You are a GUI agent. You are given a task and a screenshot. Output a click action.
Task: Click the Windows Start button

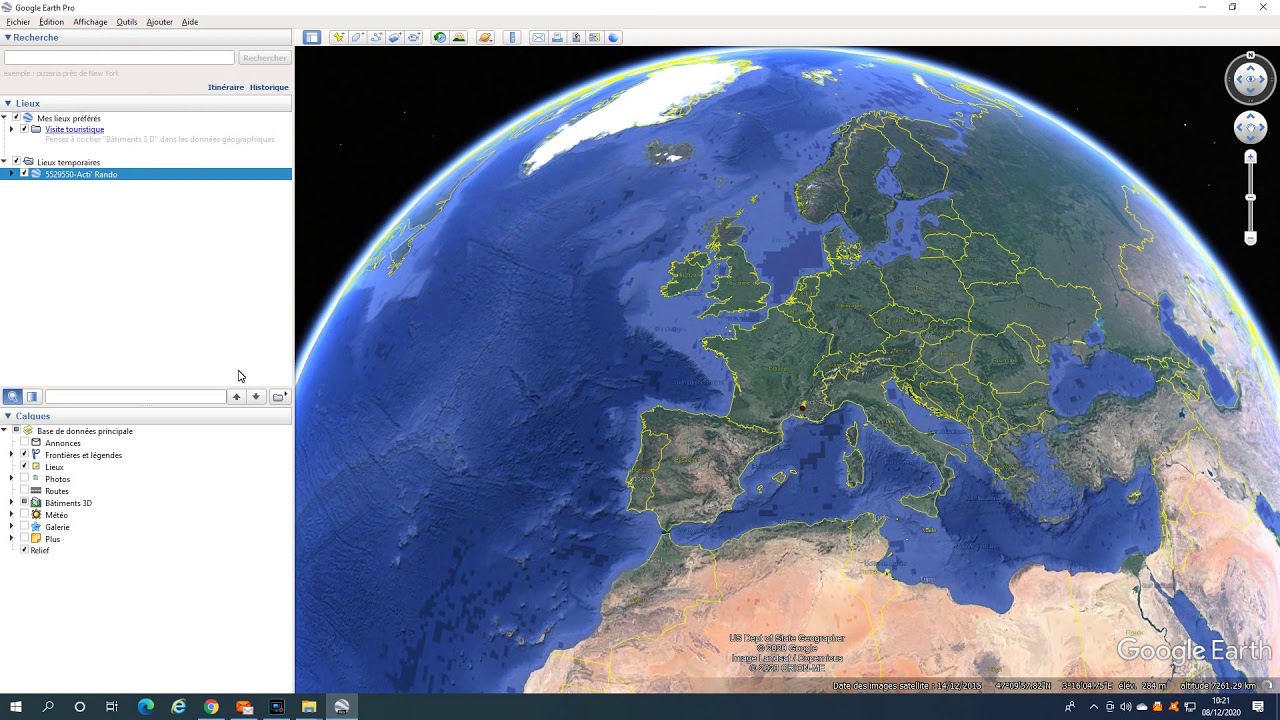(x=16, y=707)
